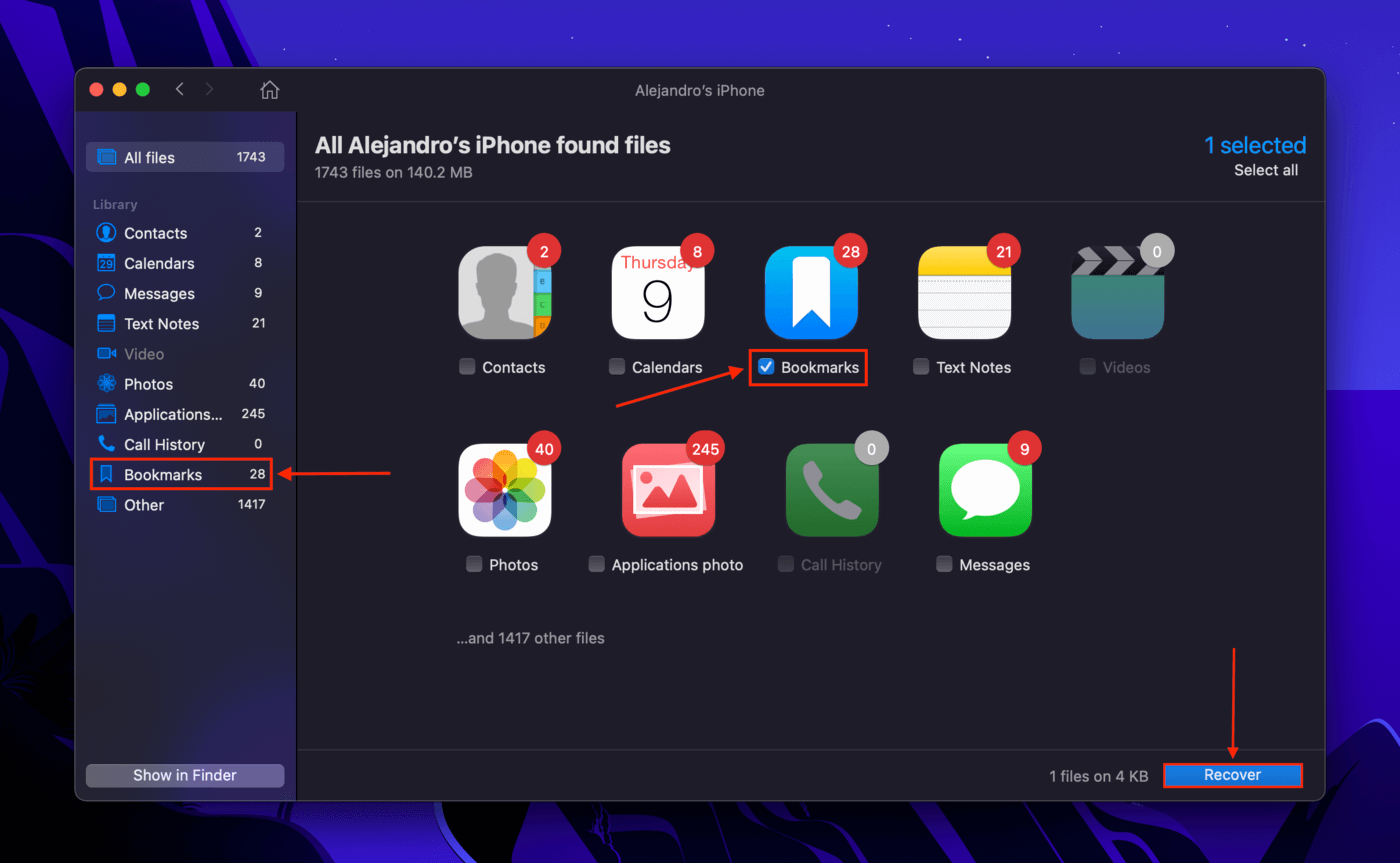Click the Call History green phone icon
This screenshot has height=863, width=1400.
(832, 490)
